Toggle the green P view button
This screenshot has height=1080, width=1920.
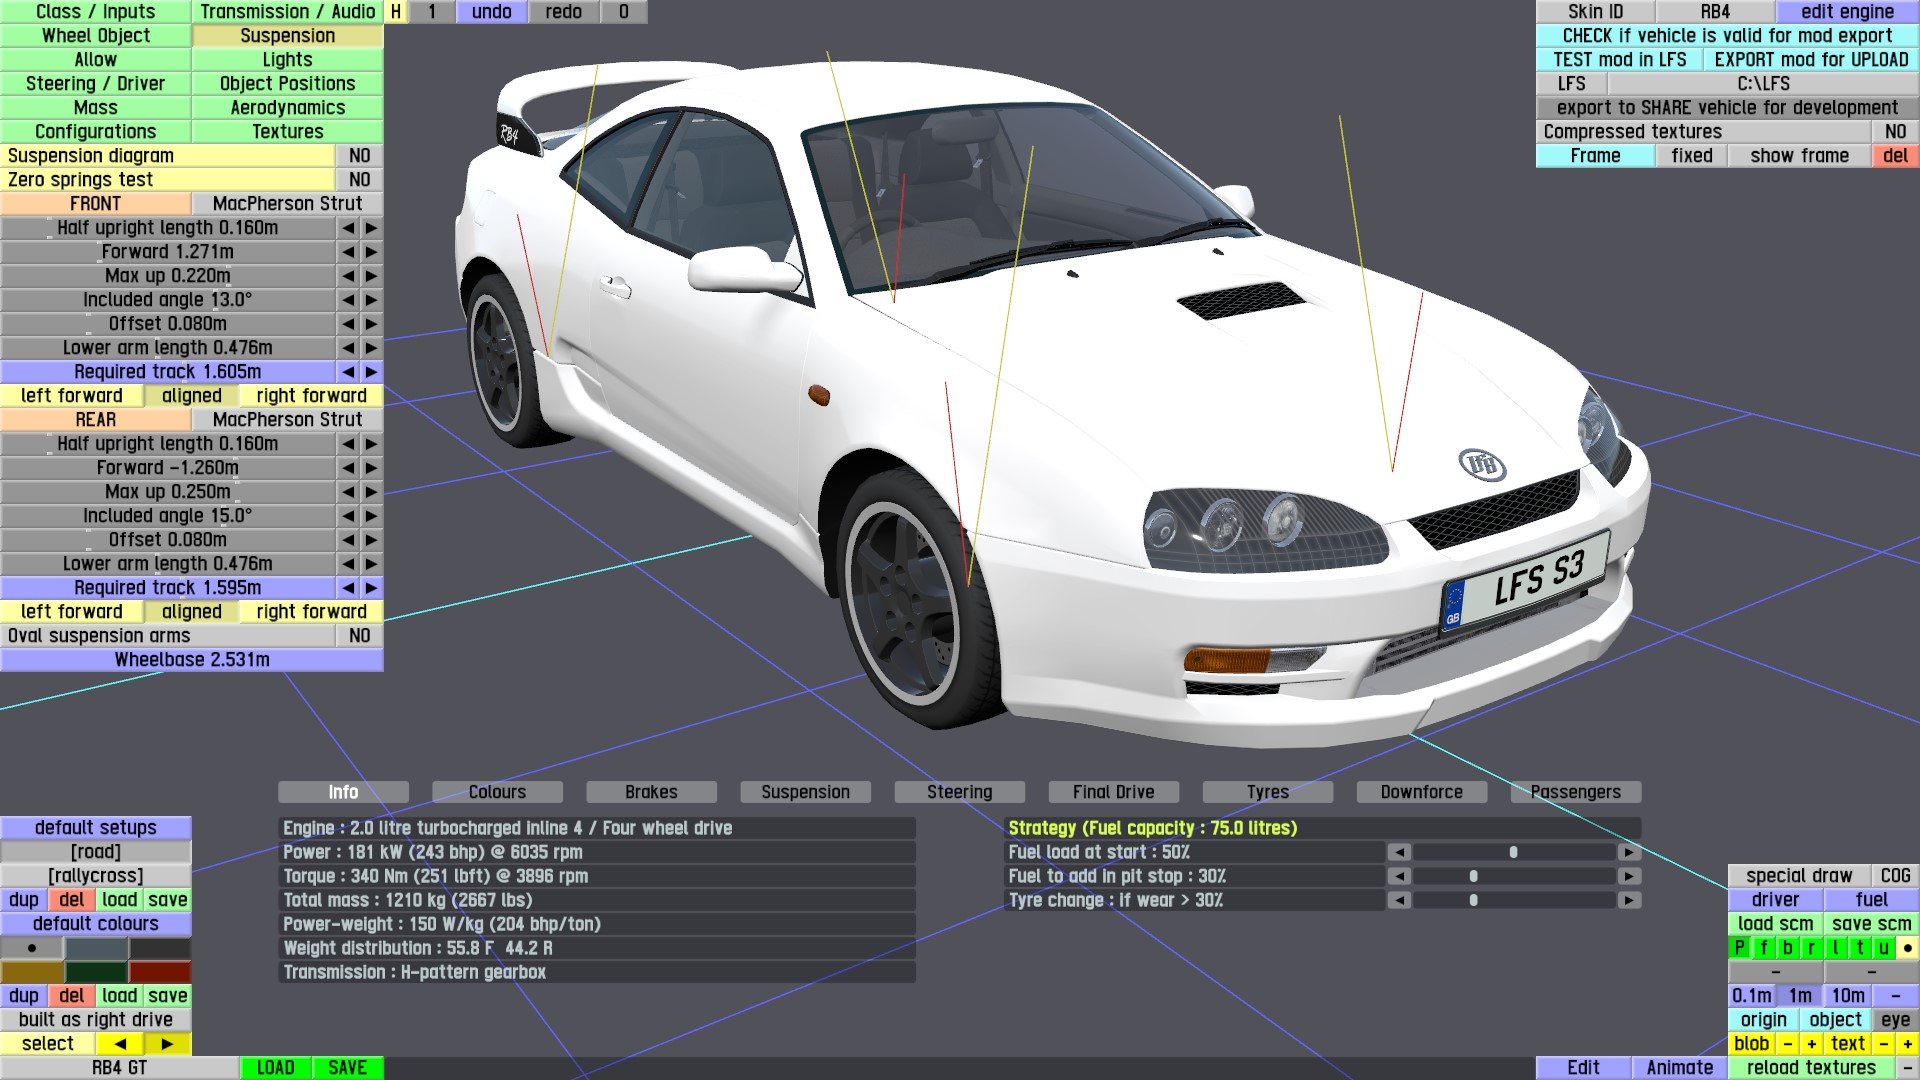pos(1739,948)
